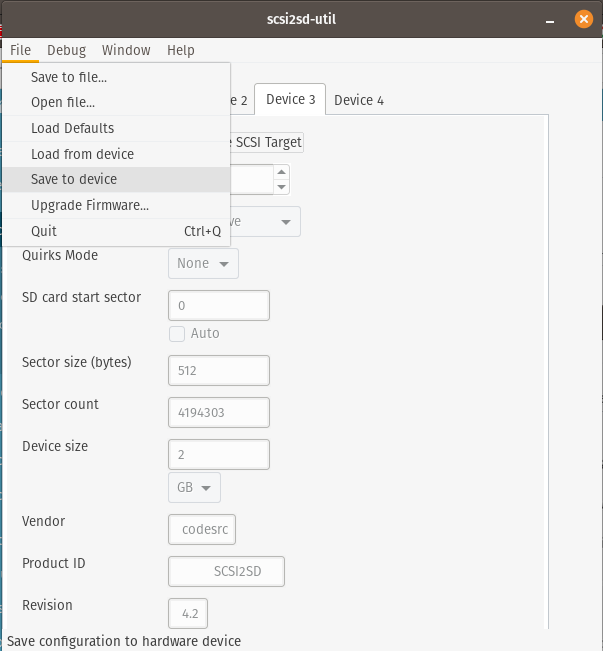The image size is (603, 651).
Task: Open the partially hidden device type dropdown
Action: tap(265, 222)
